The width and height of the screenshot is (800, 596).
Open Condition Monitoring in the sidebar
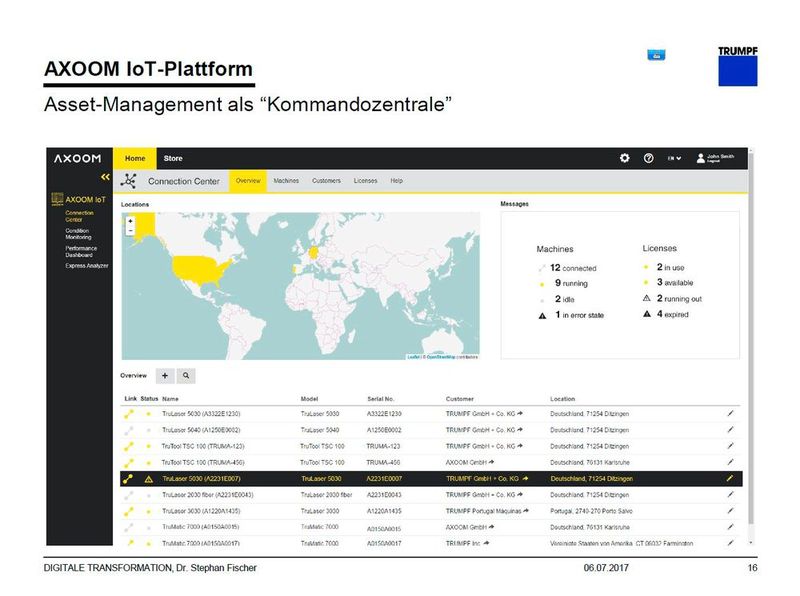click(x=79, y=234)
